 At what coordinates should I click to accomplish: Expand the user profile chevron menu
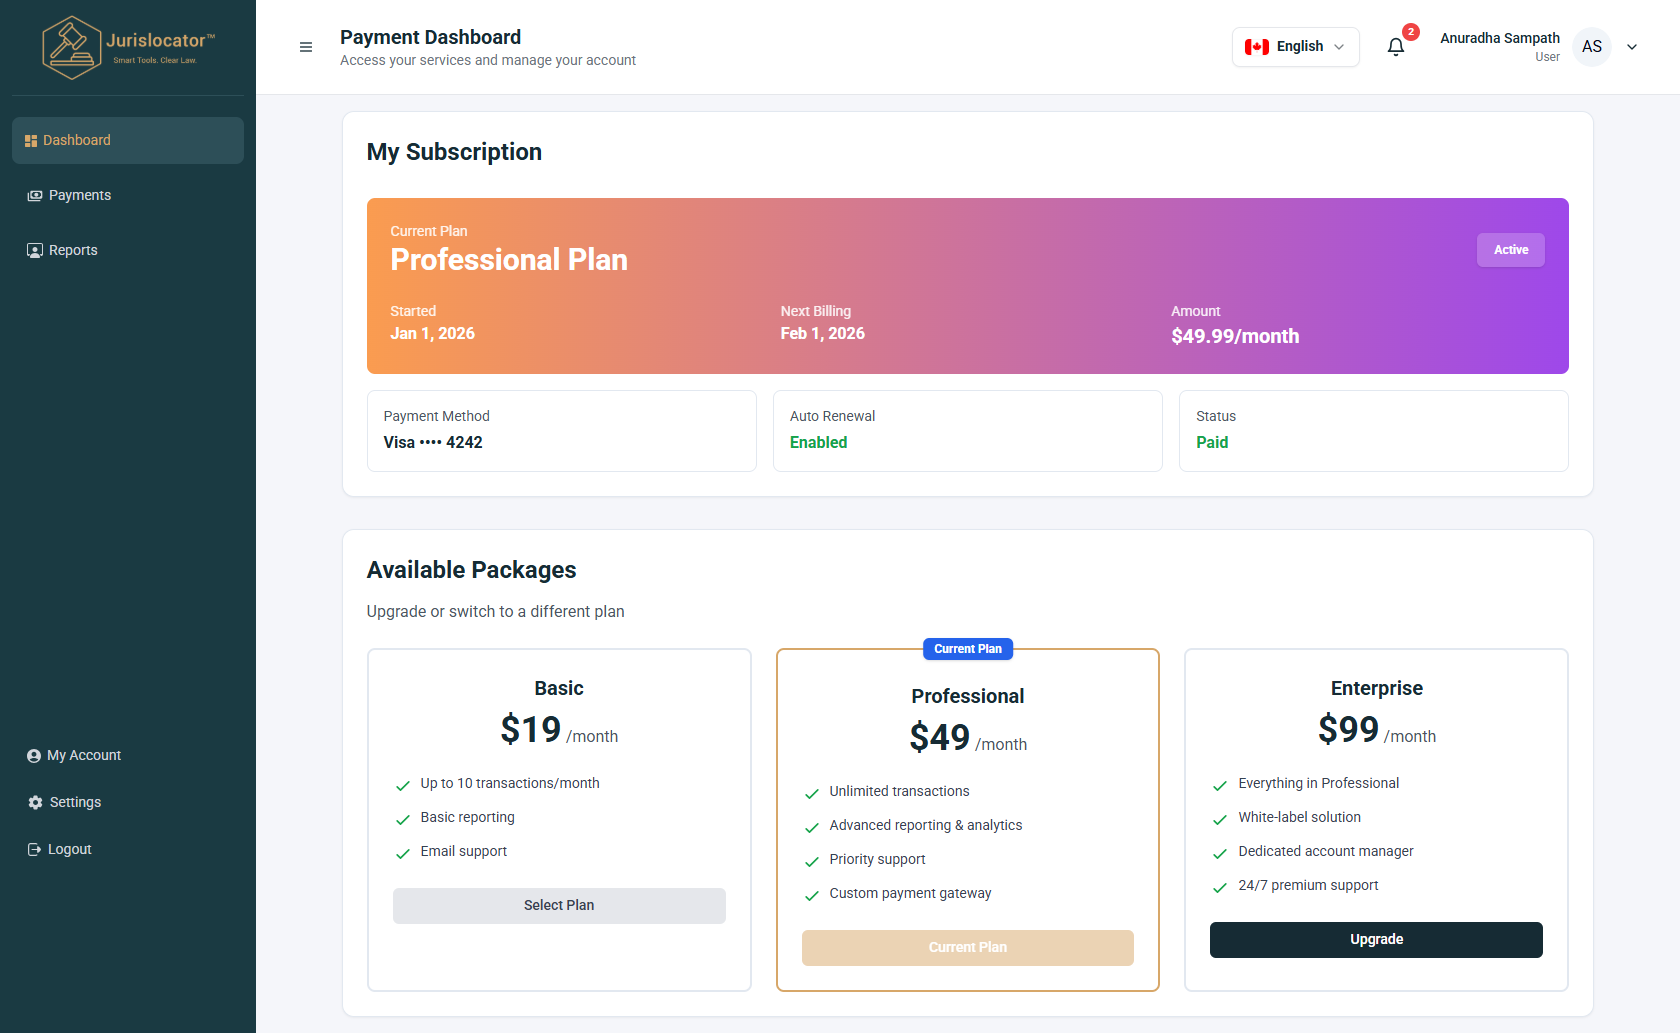tap(1632, 47)
